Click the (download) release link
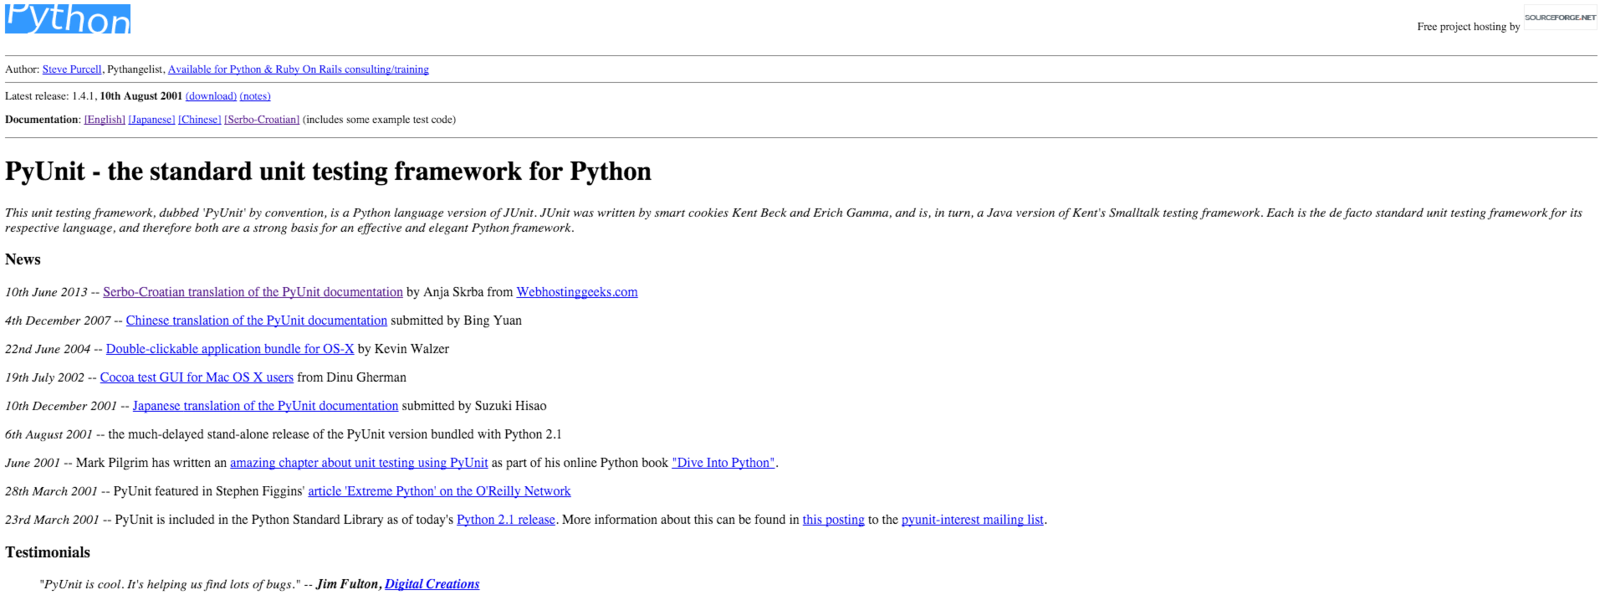This screenshot has width=1600, height=595. click(211, 96)
